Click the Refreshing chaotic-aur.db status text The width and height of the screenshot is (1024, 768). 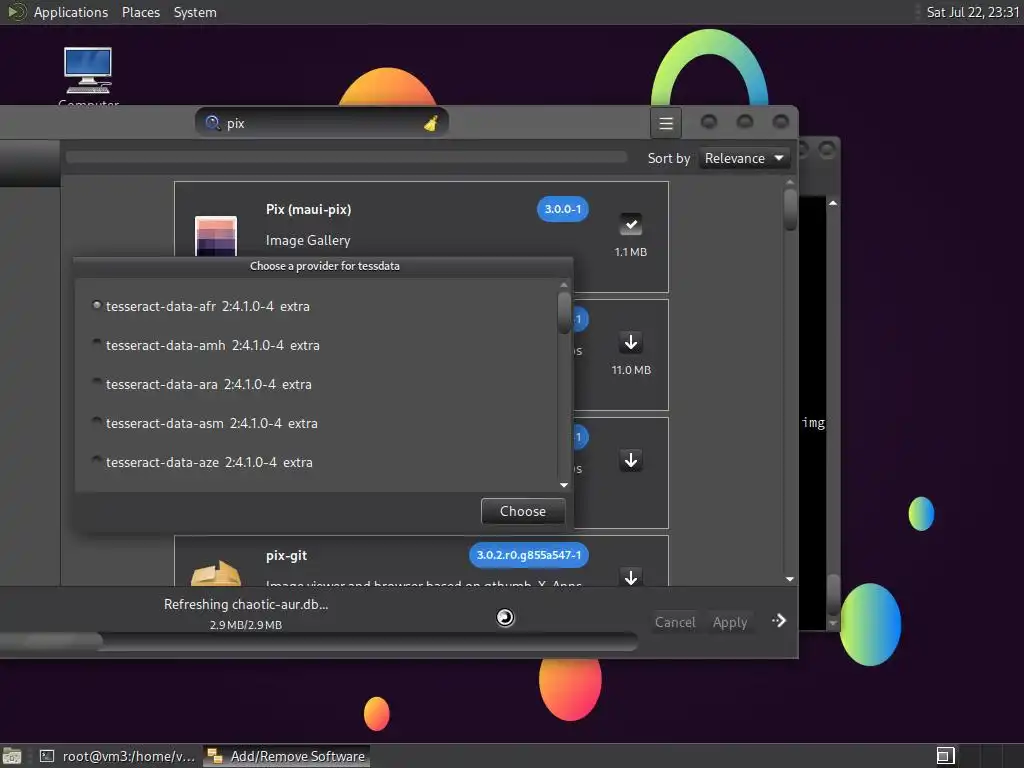coord(246,604)
